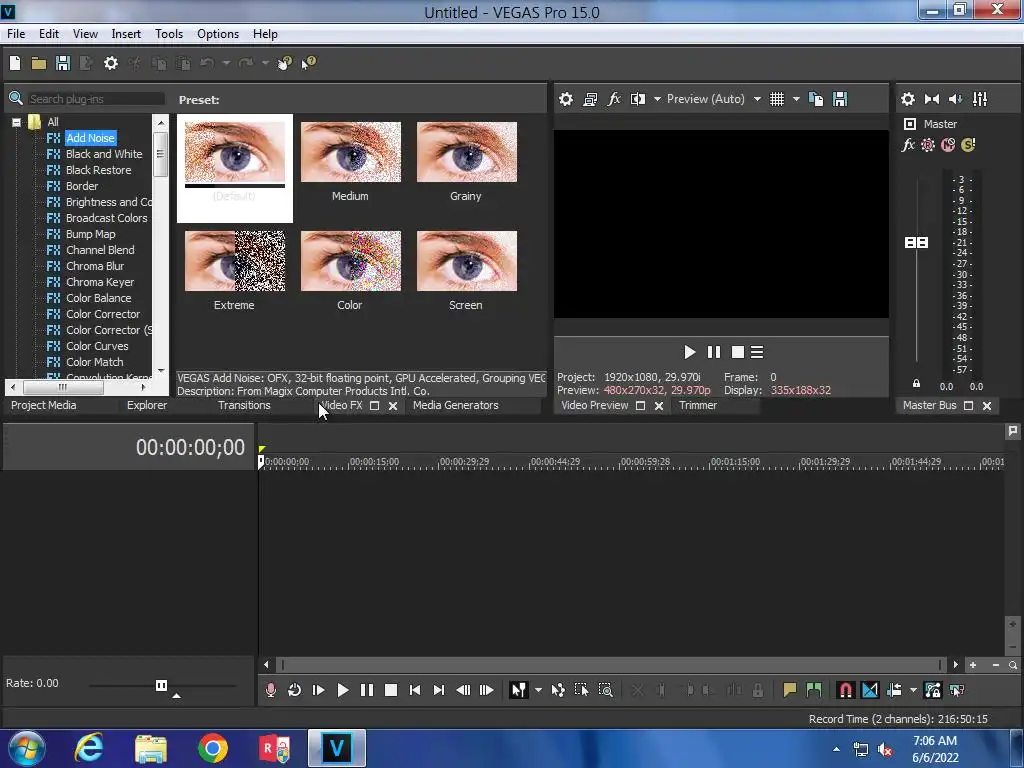Click the Search plug-ins field

click(x=95, y=99)
